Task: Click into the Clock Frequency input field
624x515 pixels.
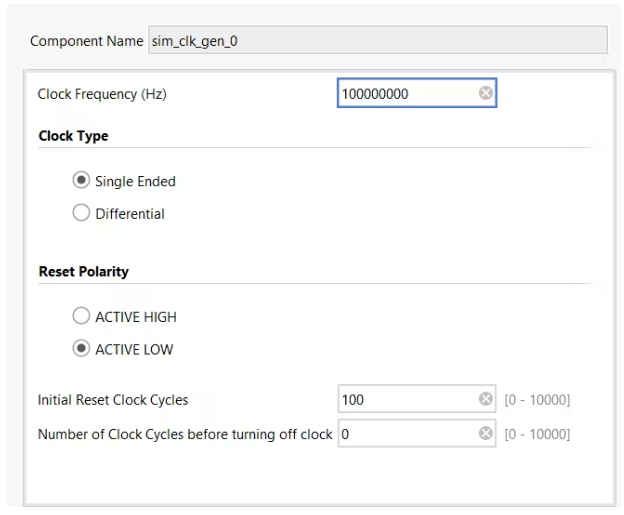Action: click(405, 93)
